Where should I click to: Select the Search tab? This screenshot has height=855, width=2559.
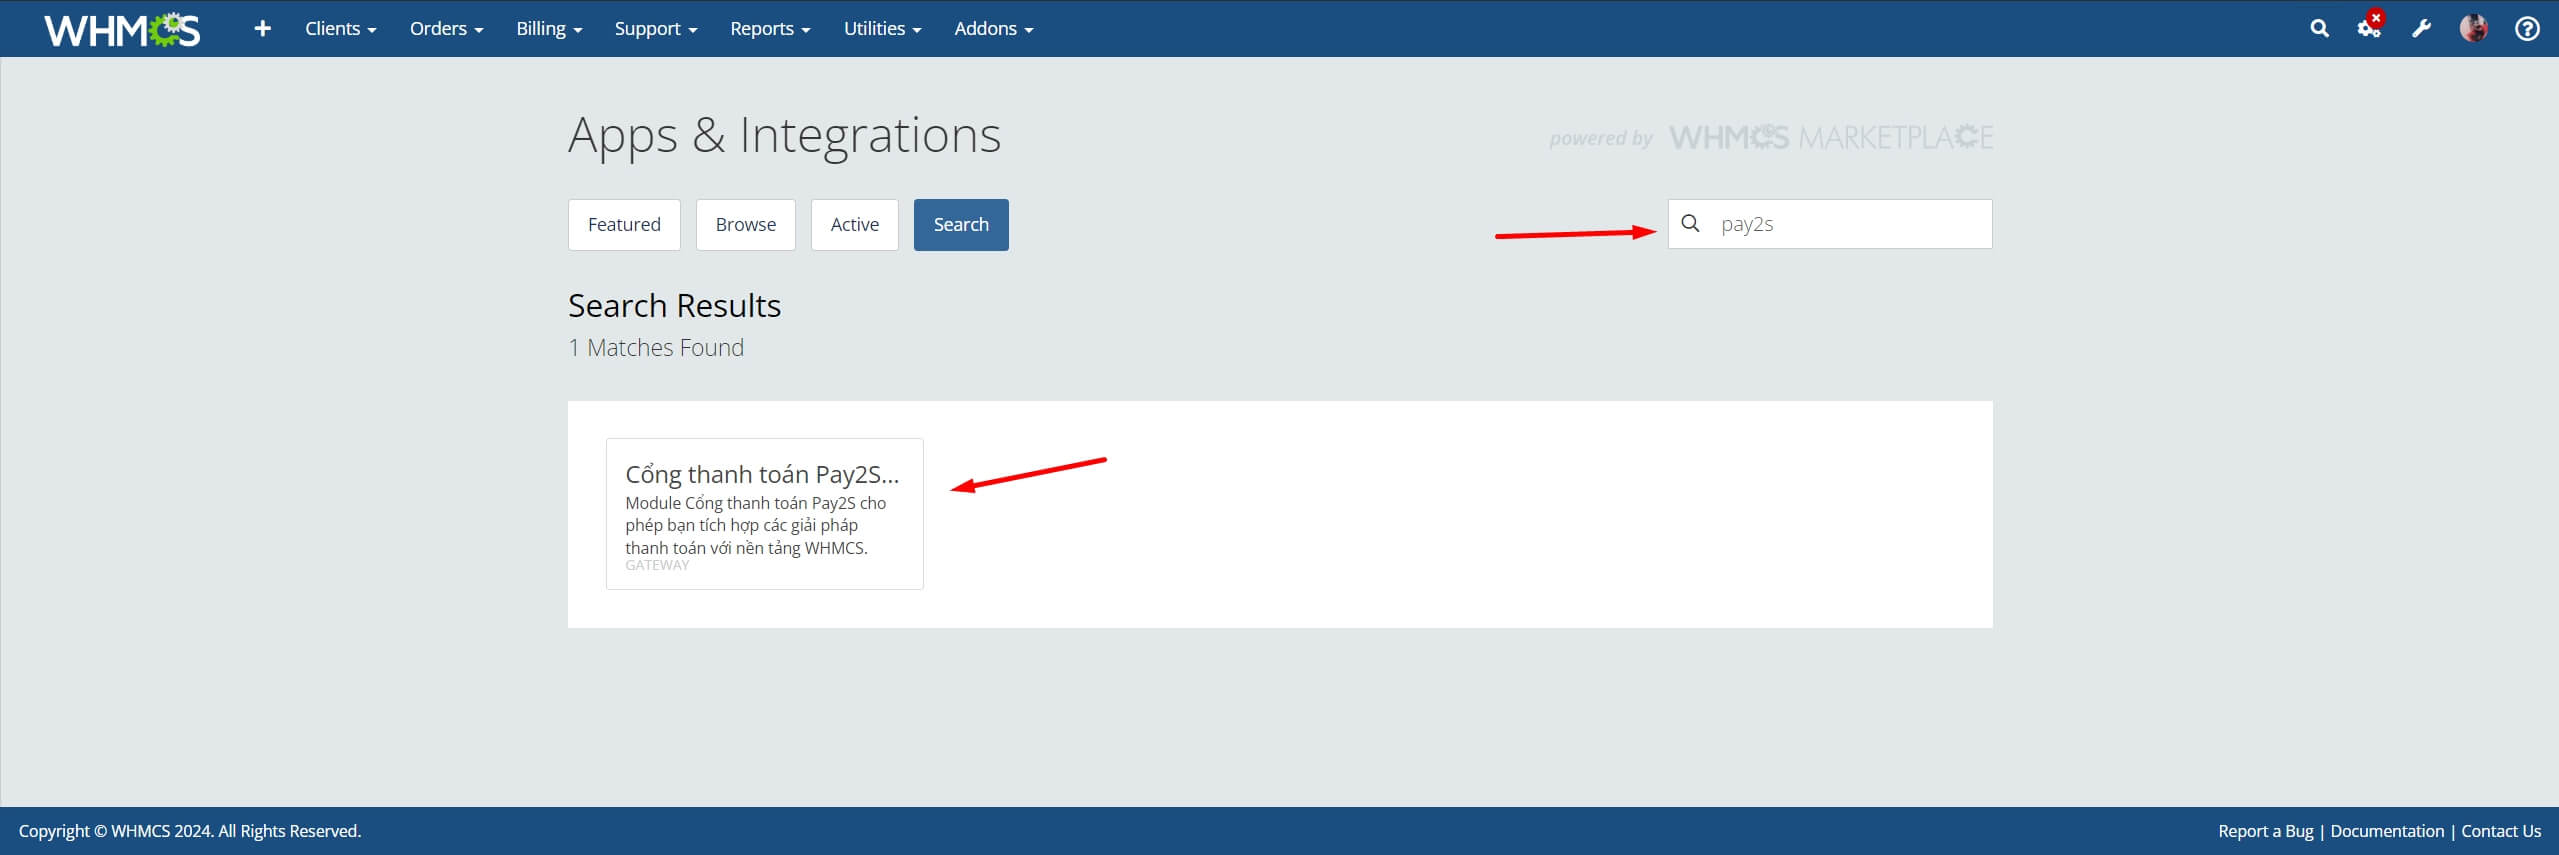[x=961, y=225]
